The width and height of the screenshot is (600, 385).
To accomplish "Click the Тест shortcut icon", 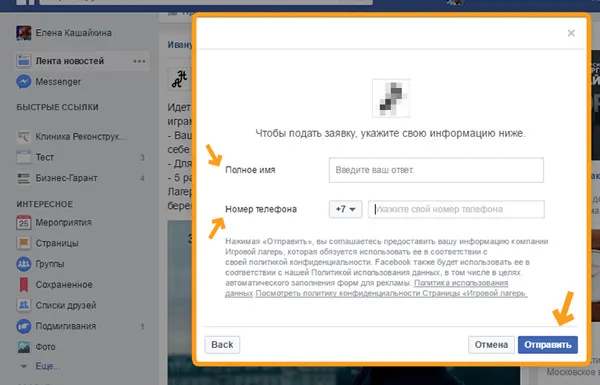I will 24,157.
